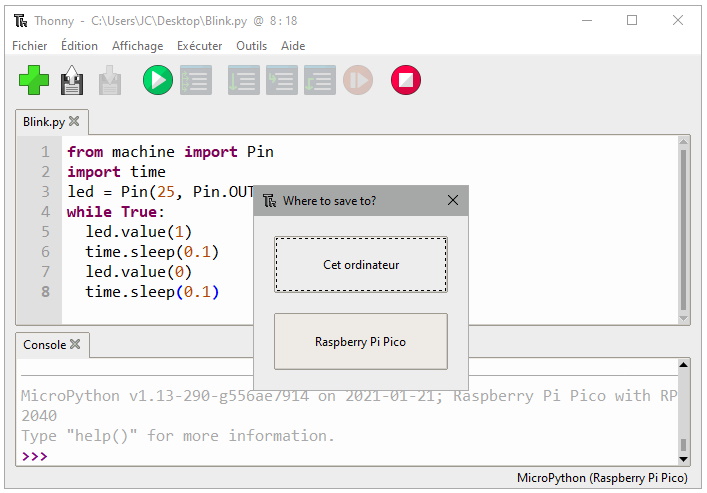Choose Raspberry Pi Pico as save location
This screenshot has height=493, width=707.
coord(361,341)
